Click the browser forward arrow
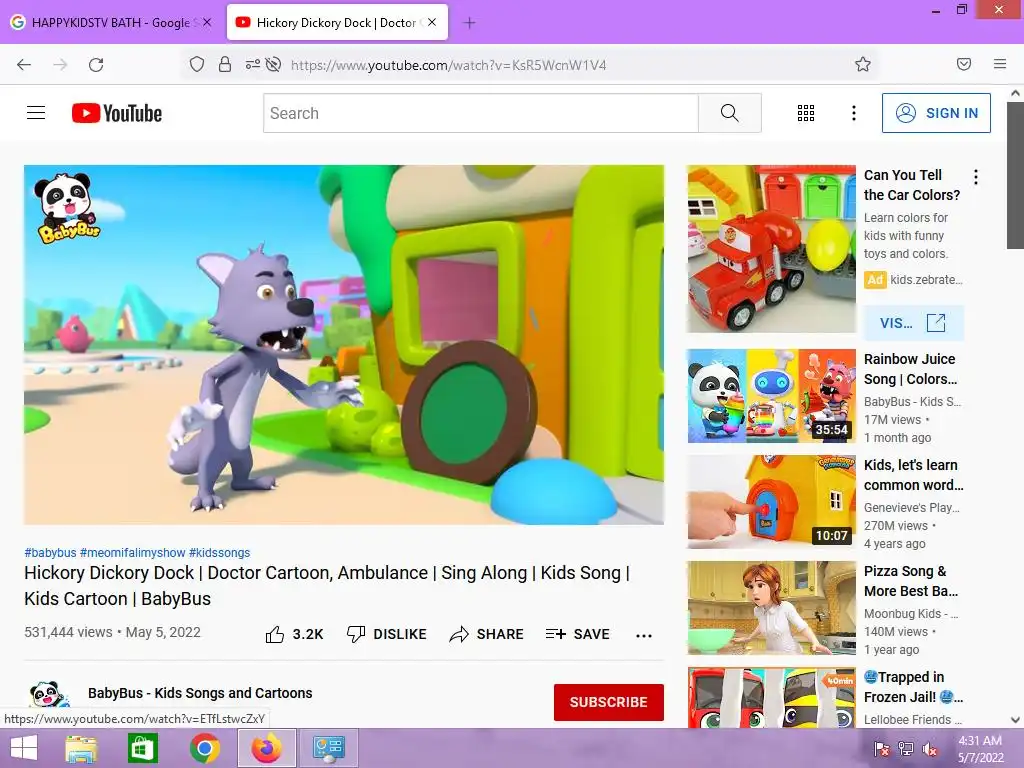The height and width of the screenshot is (768, 1024). pyautogui.click(x=60, y=64)
